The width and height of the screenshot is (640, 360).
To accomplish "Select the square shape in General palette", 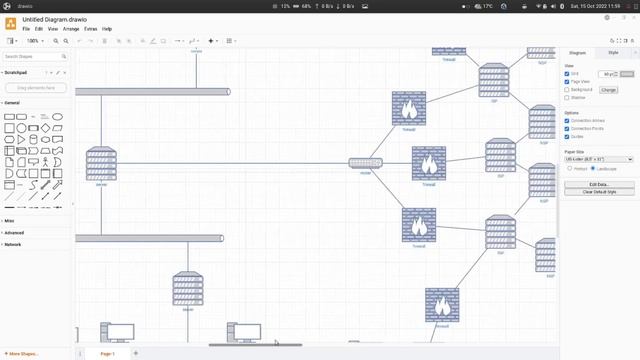I will pyautogui.click(x=9, y=128).
